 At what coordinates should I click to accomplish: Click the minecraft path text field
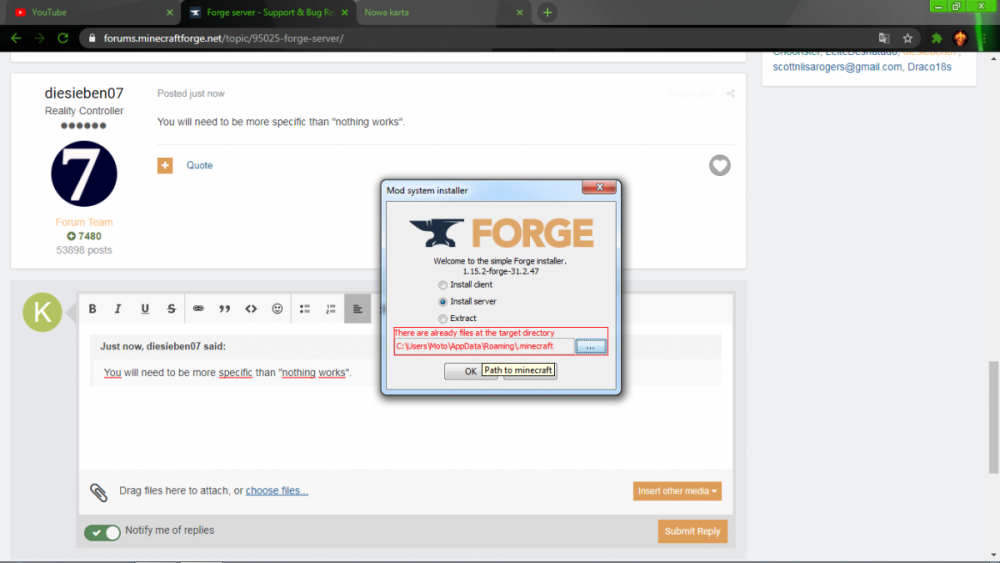coord(484,346)
